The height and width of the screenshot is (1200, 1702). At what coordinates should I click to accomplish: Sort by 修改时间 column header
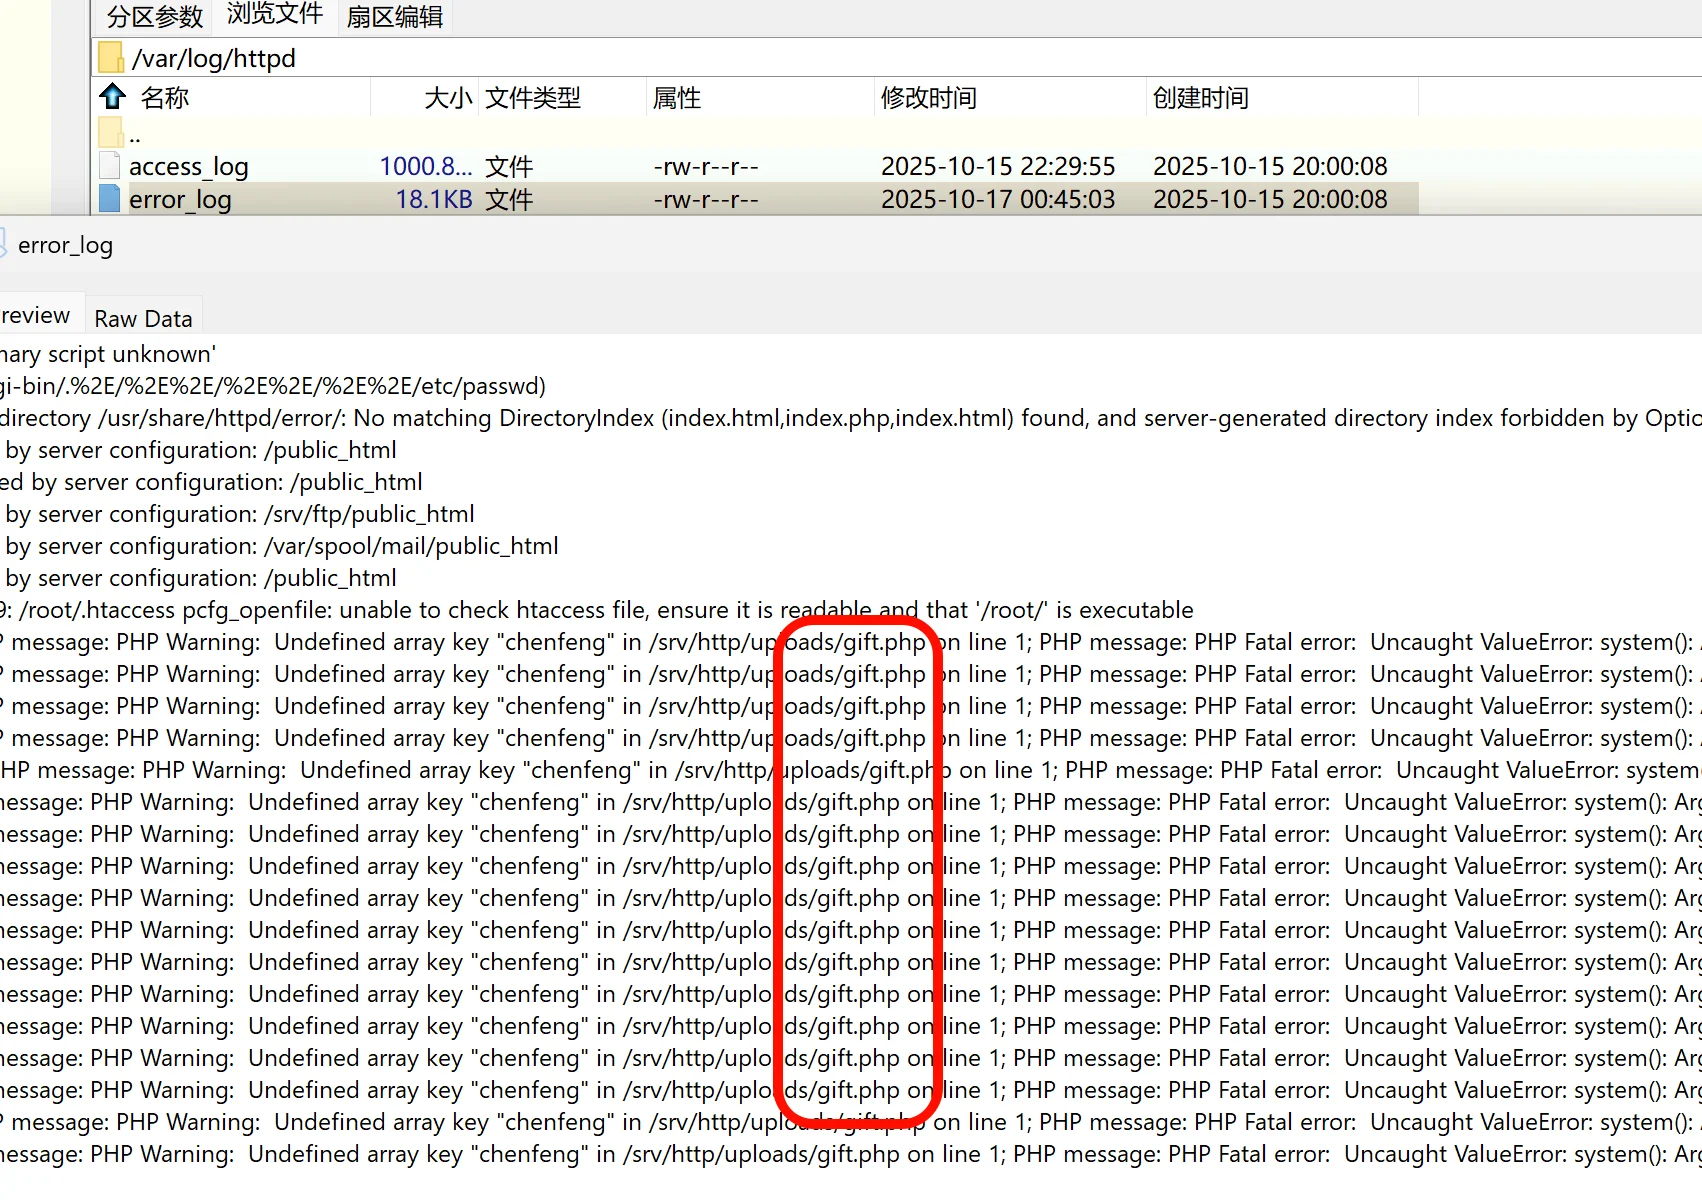[x=928, y=98]
